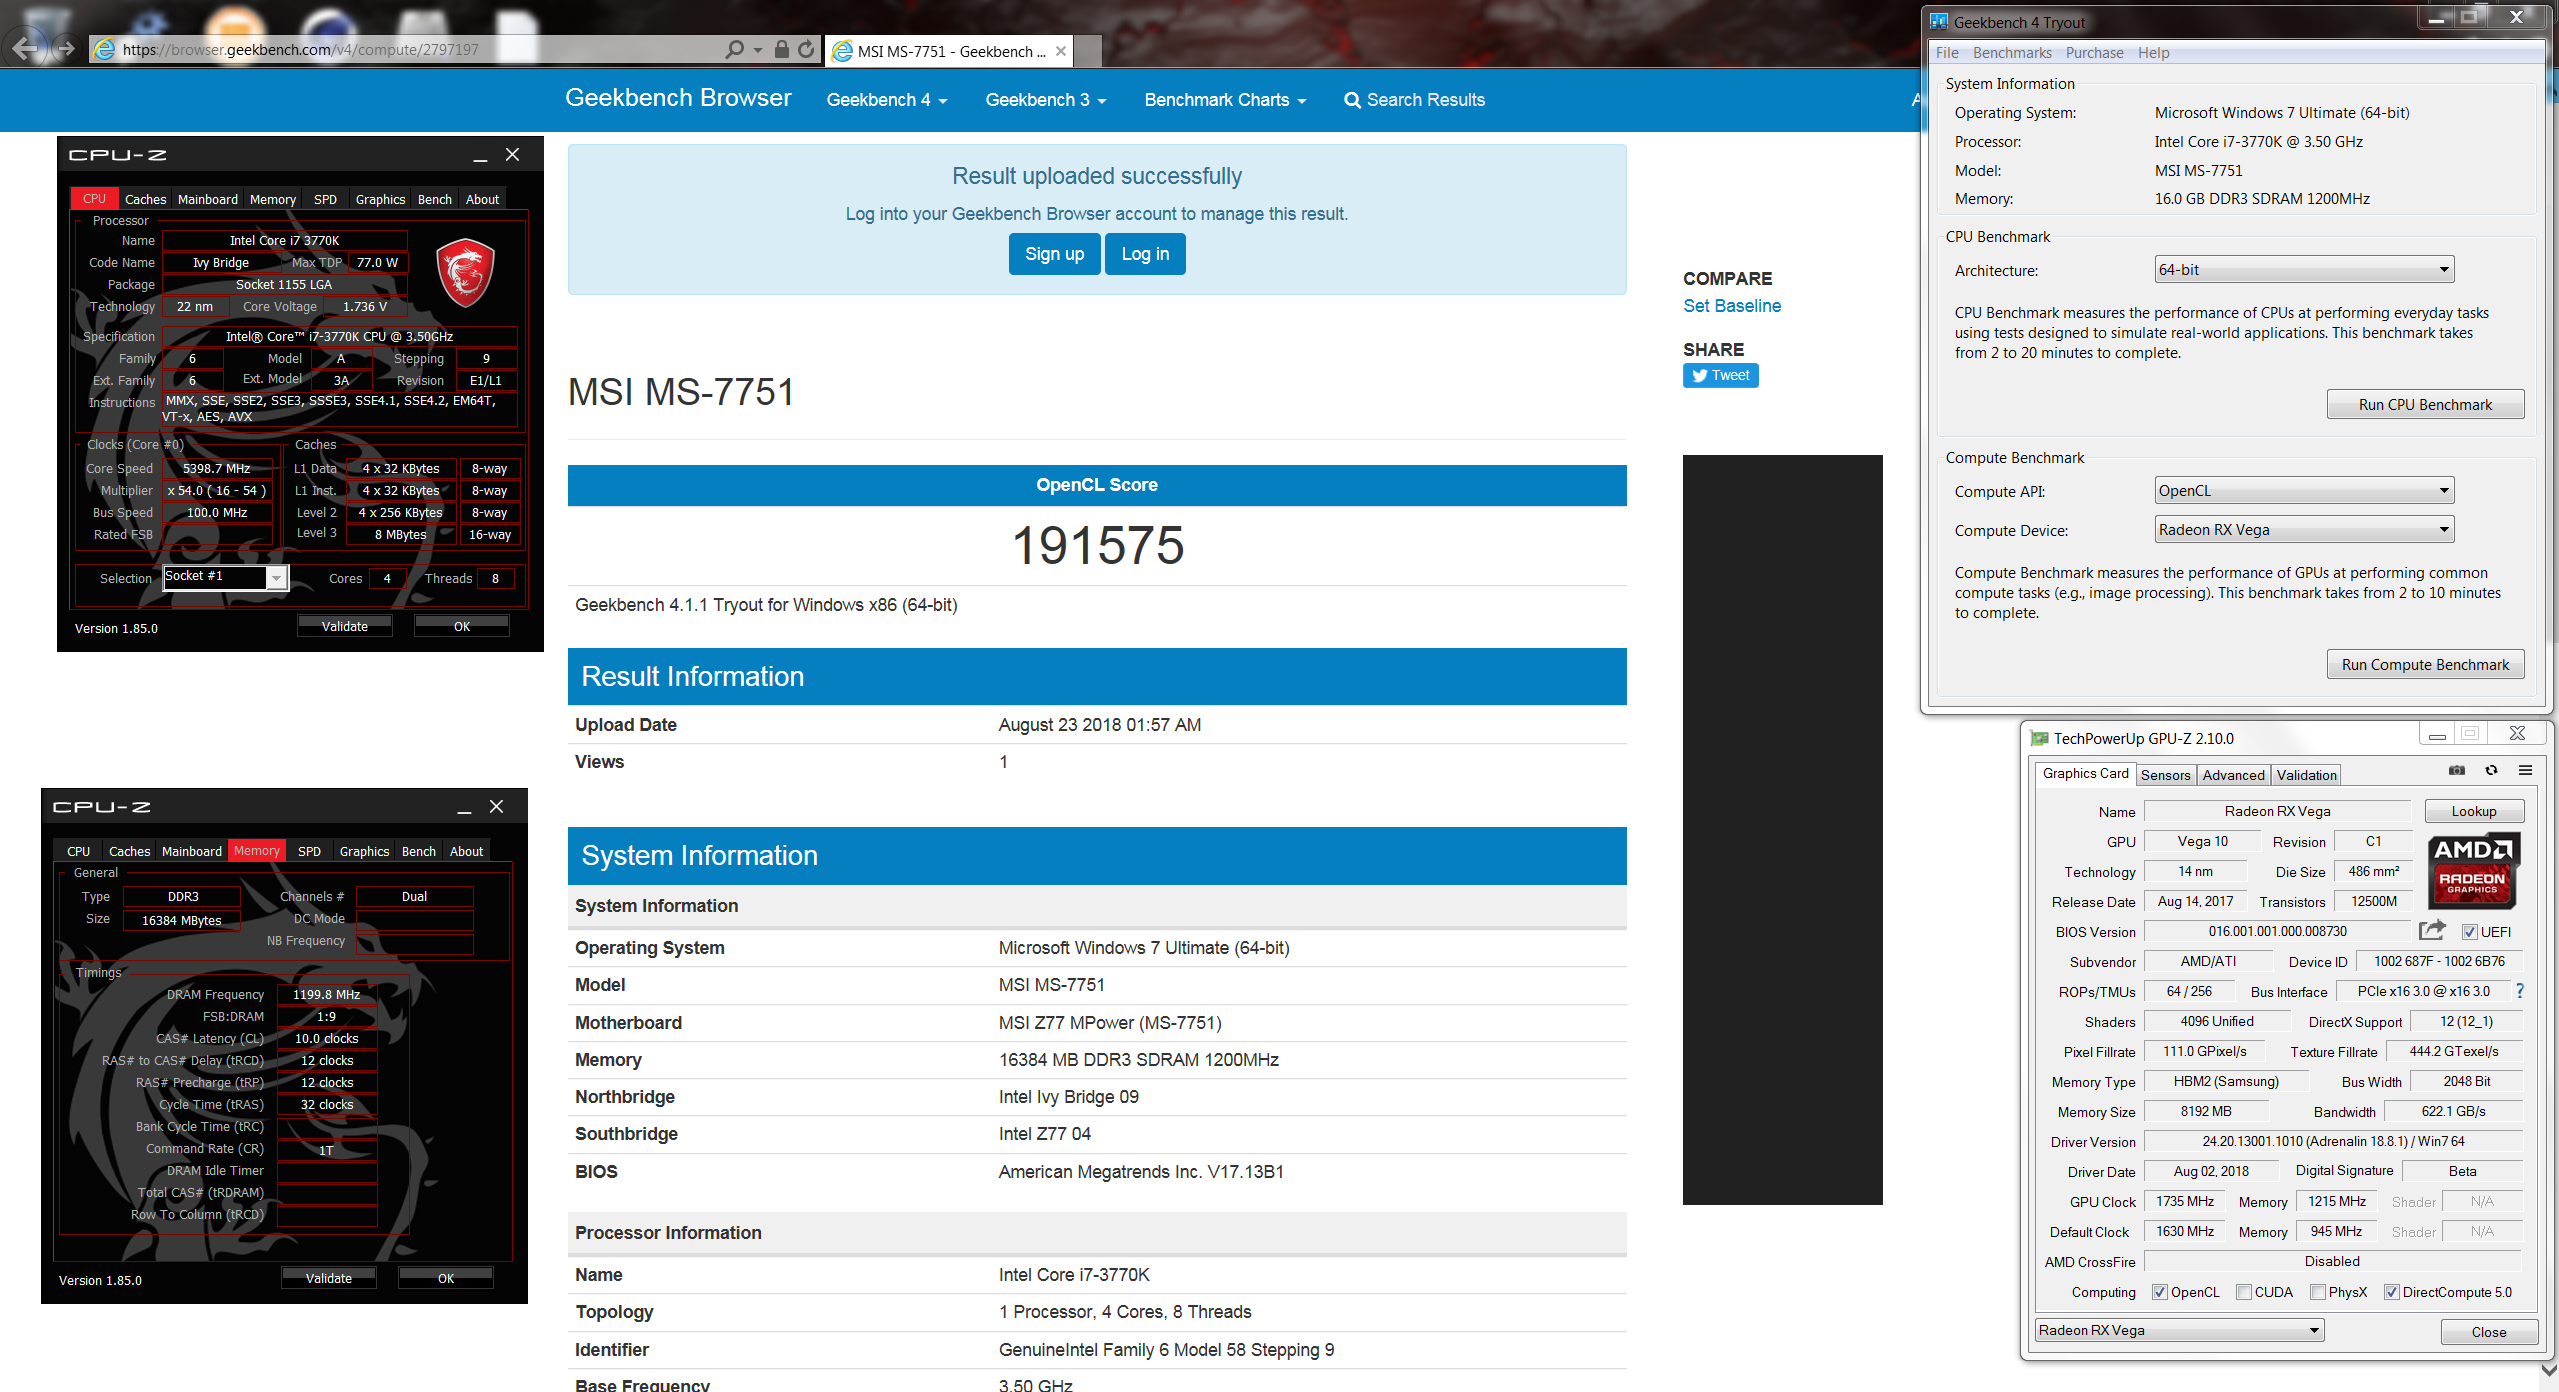This screenshot has height=1392, width=2559.
Task: Toggle the PhysX computing checkbox
Action: 2318,1292
